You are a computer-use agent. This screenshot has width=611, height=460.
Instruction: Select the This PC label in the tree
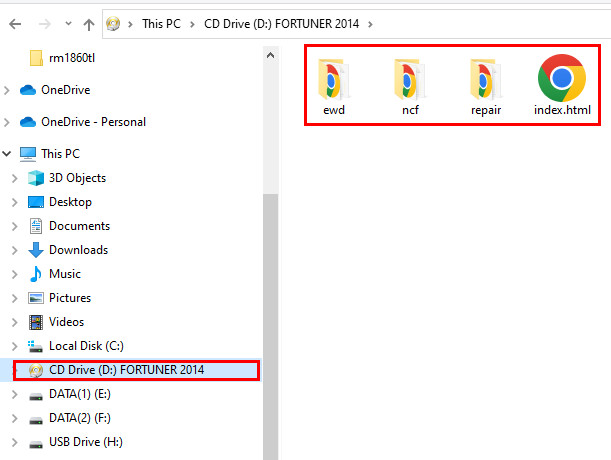click(x=60, y=154)
